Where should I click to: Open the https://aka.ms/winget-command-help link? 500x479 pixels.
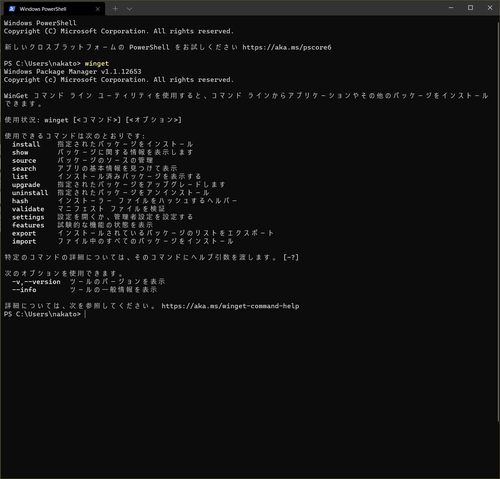(x=230, y=306)
